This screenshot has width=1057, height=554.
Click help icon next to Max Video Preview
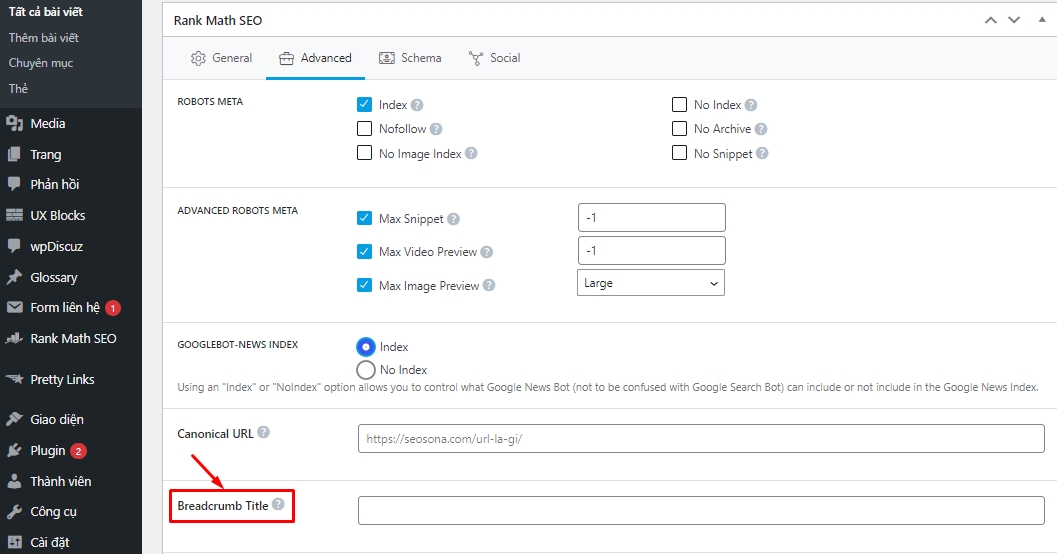[487, 252]
